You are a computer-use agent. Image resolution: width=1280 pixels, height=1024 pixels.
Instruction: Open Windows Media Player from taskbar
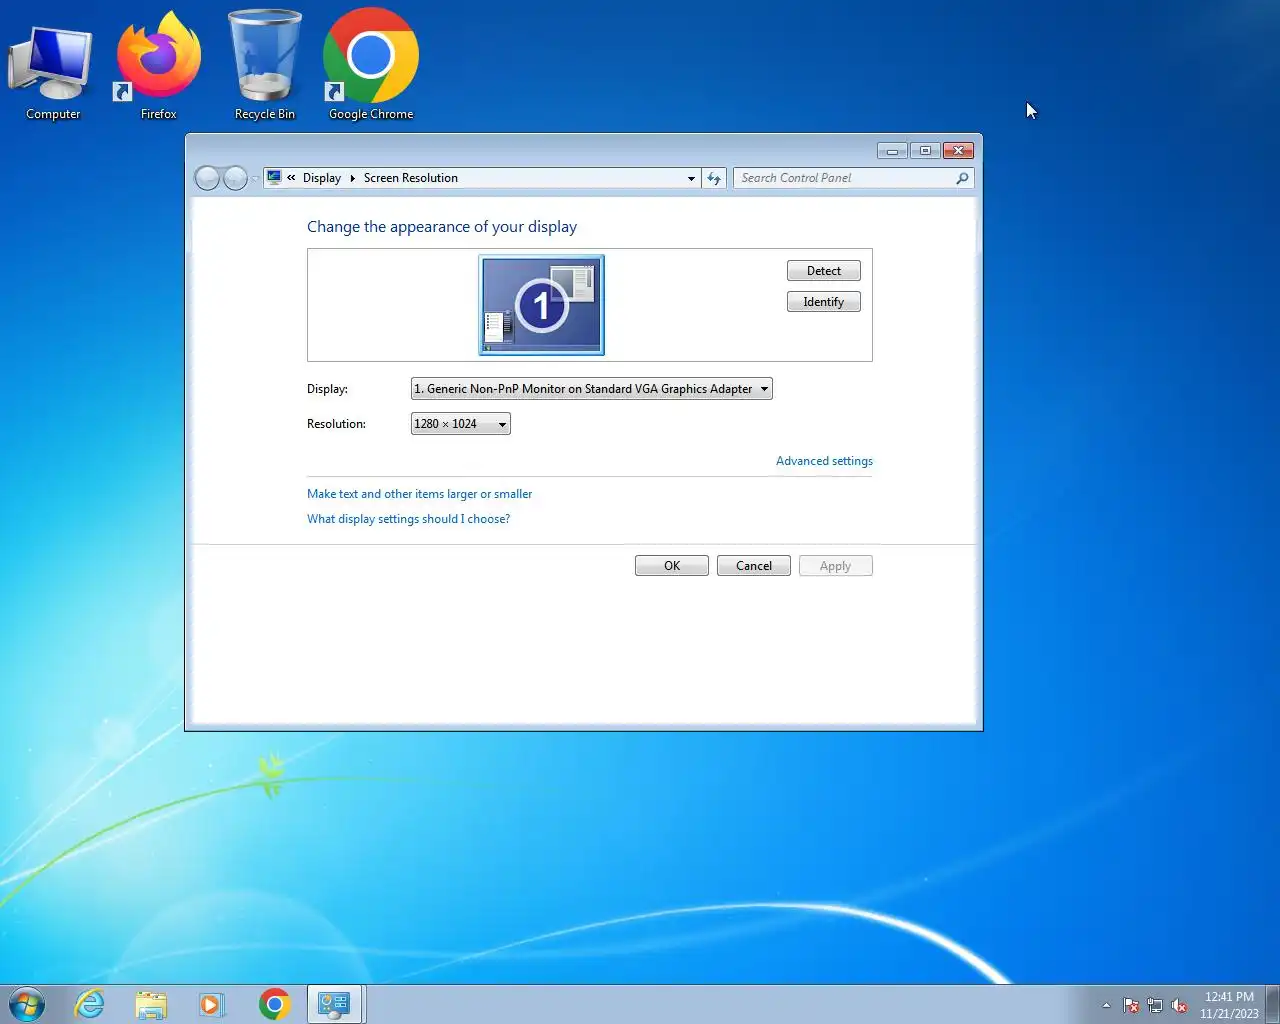point(212,1004)
